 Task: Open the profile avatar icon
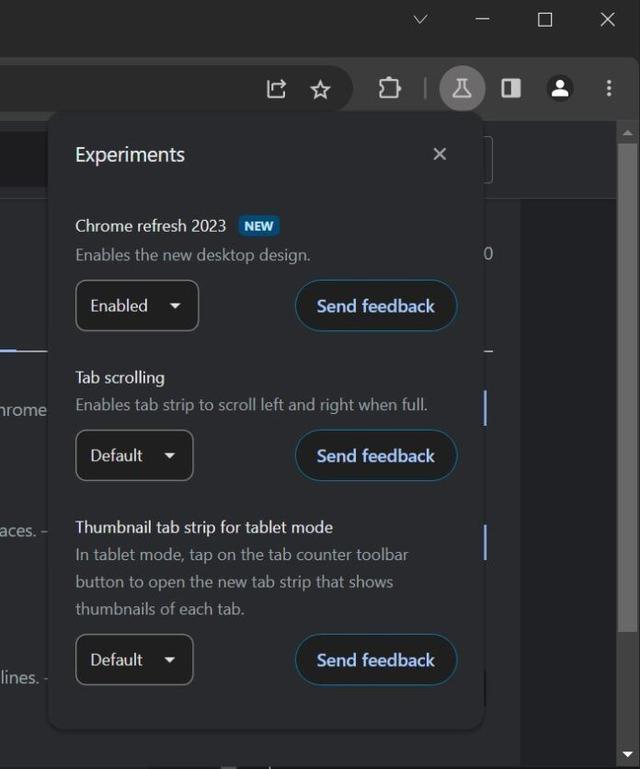tap(560, 88)
